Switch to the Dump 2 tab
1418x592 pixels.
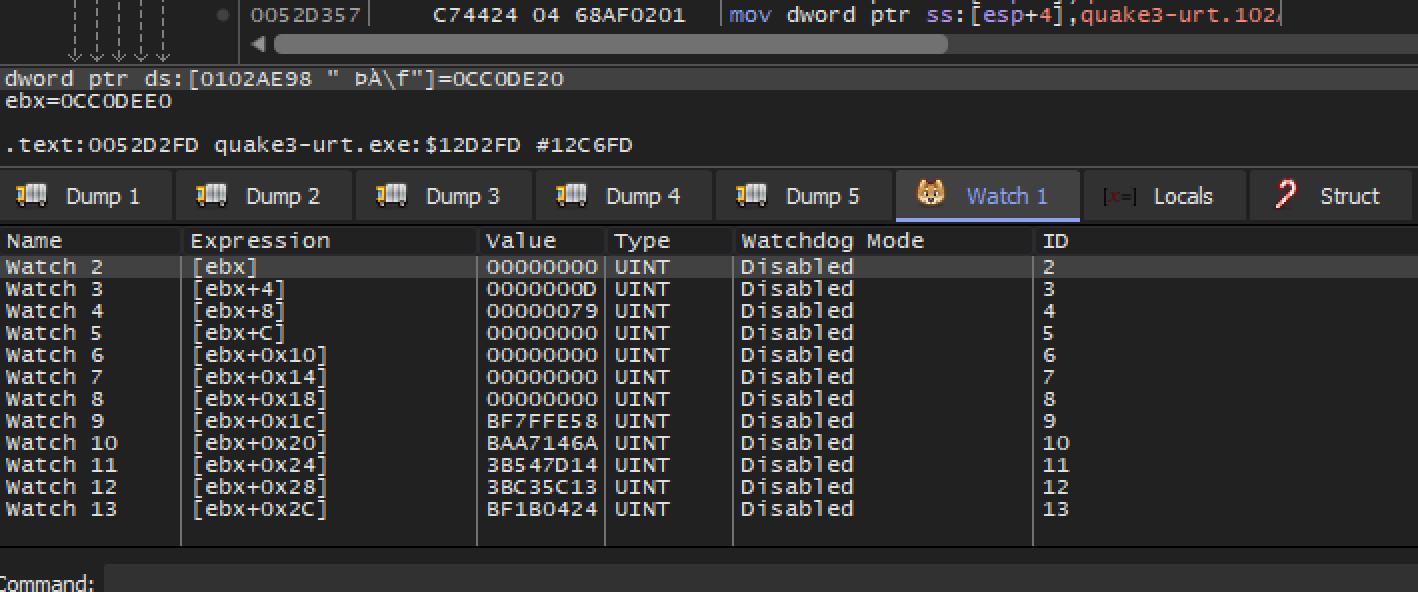point(264,195)
